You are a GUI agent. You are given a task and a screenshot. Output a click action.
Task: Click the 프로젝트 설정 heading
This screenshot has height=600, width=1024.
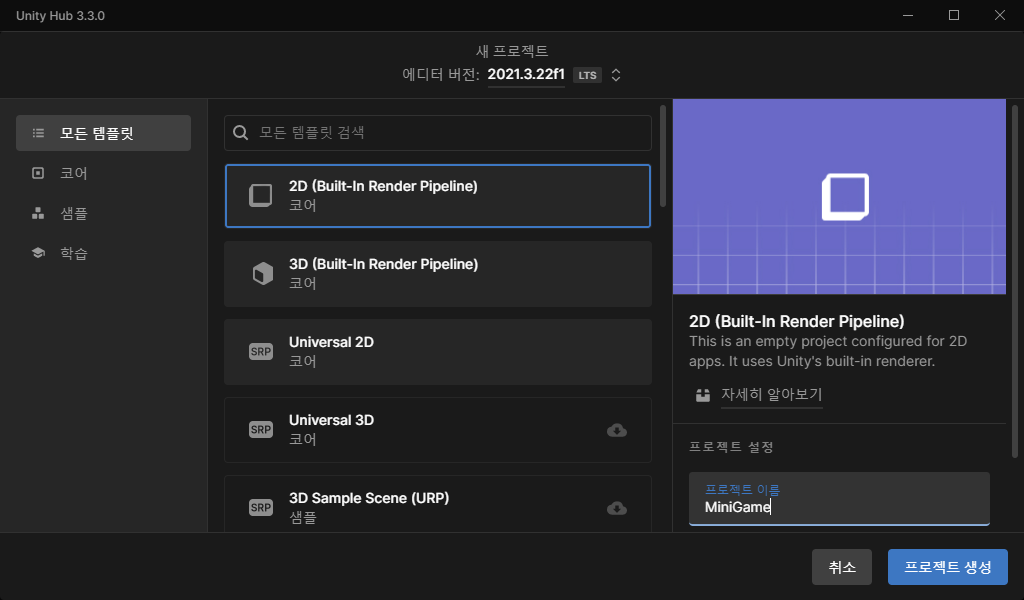(731, 447)
